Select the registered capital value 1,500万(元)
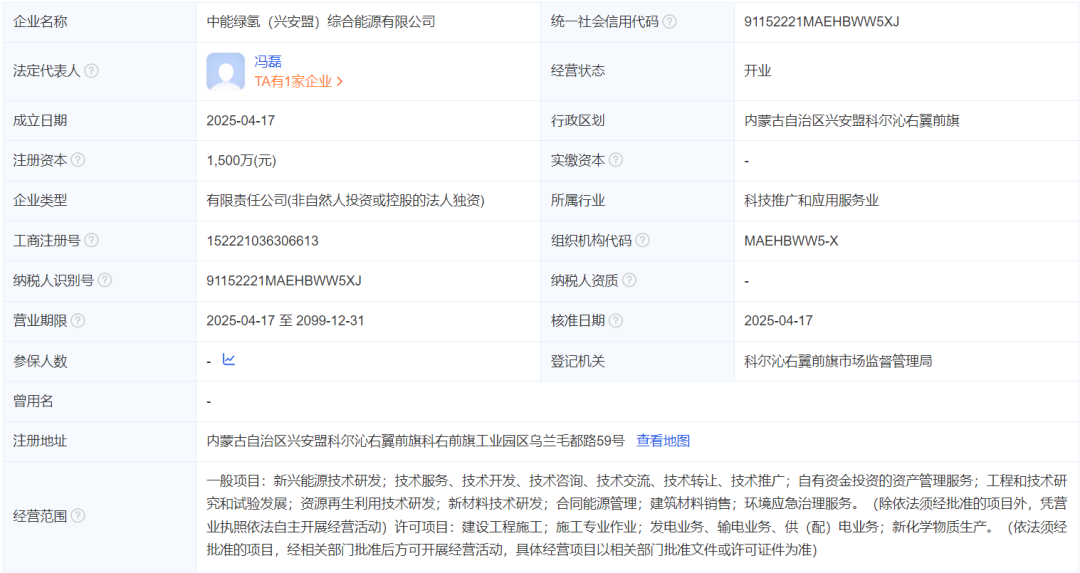The image size is (1080, 573). (241, 160)
